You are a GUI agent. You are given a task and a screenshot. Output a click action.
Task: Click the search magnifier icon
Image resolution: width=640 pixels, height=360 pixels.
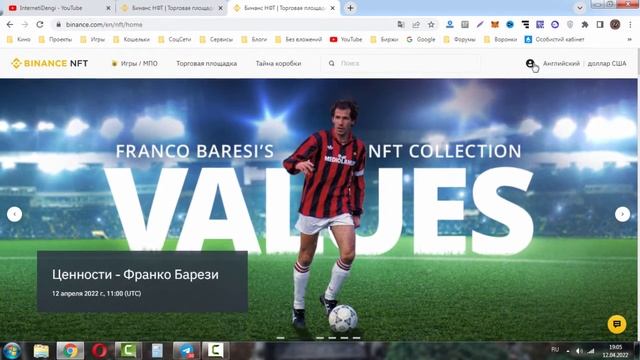[x=331, y=63]
